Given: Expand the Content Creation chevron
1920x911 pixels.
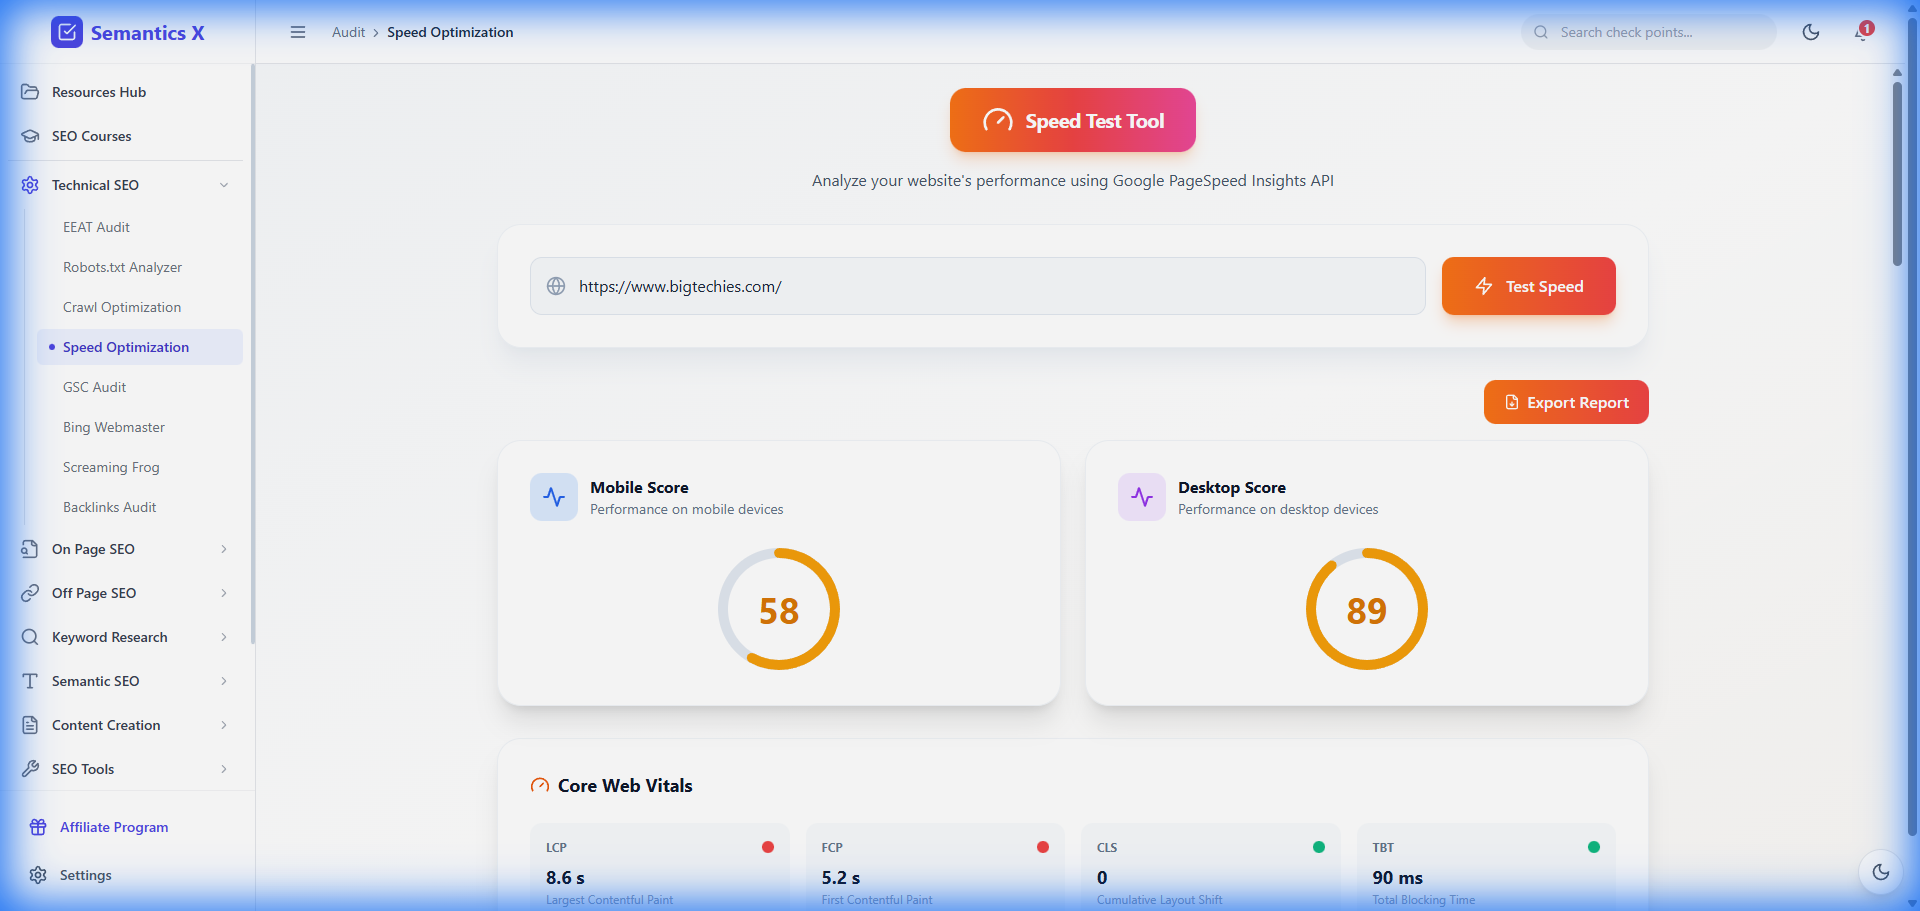Looking at the screenshot, I should (x=224, y=725).
